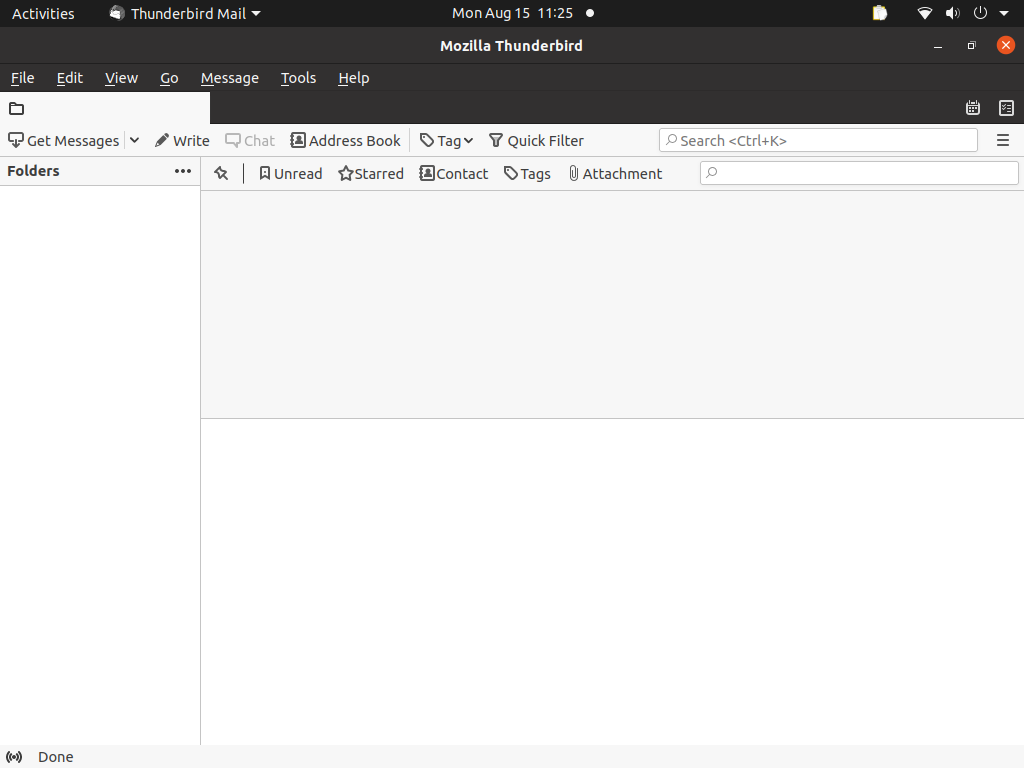
Task: Toggle the keep filters pinned icon
Action: pos(221,174)
